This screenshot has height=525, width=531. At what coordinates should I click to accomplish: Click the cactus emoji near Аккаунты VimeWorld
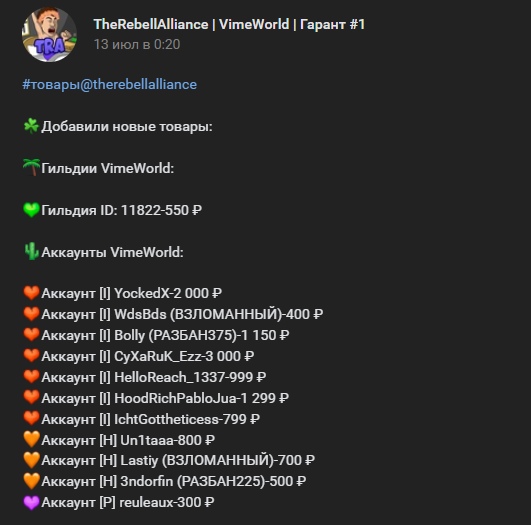(31, 252)
